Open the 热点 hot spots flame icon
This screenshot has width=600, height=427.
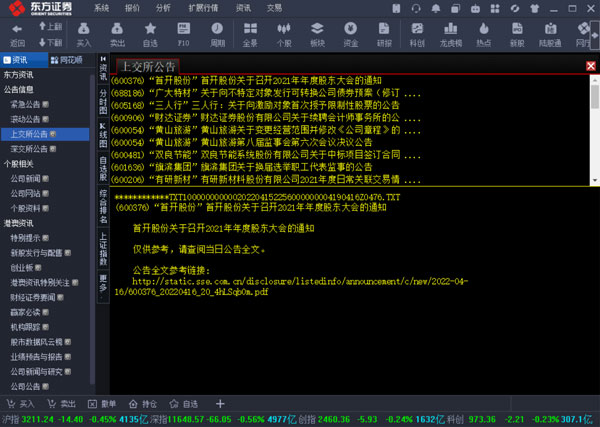(x=484, y=29)
